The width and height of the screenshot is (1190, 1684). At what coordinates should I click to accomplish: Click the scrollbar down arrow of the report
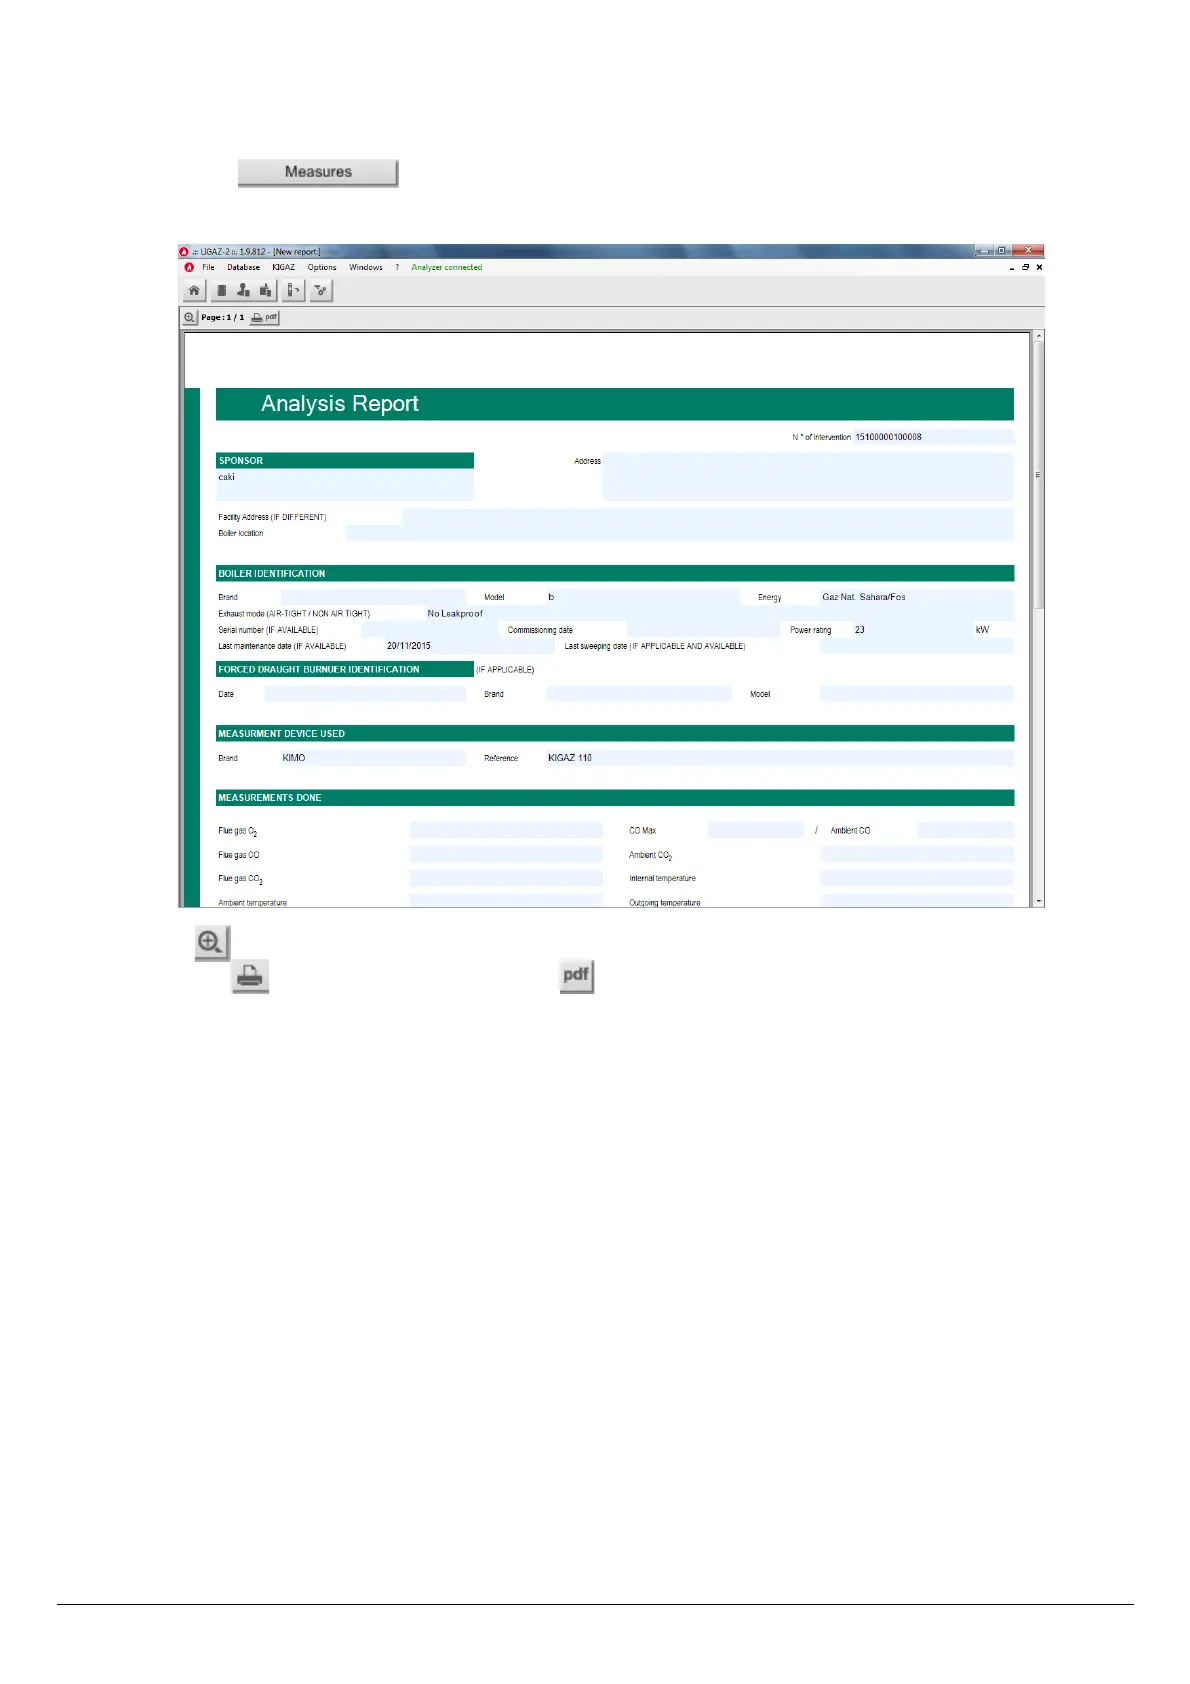click(x=1038, y=901)
